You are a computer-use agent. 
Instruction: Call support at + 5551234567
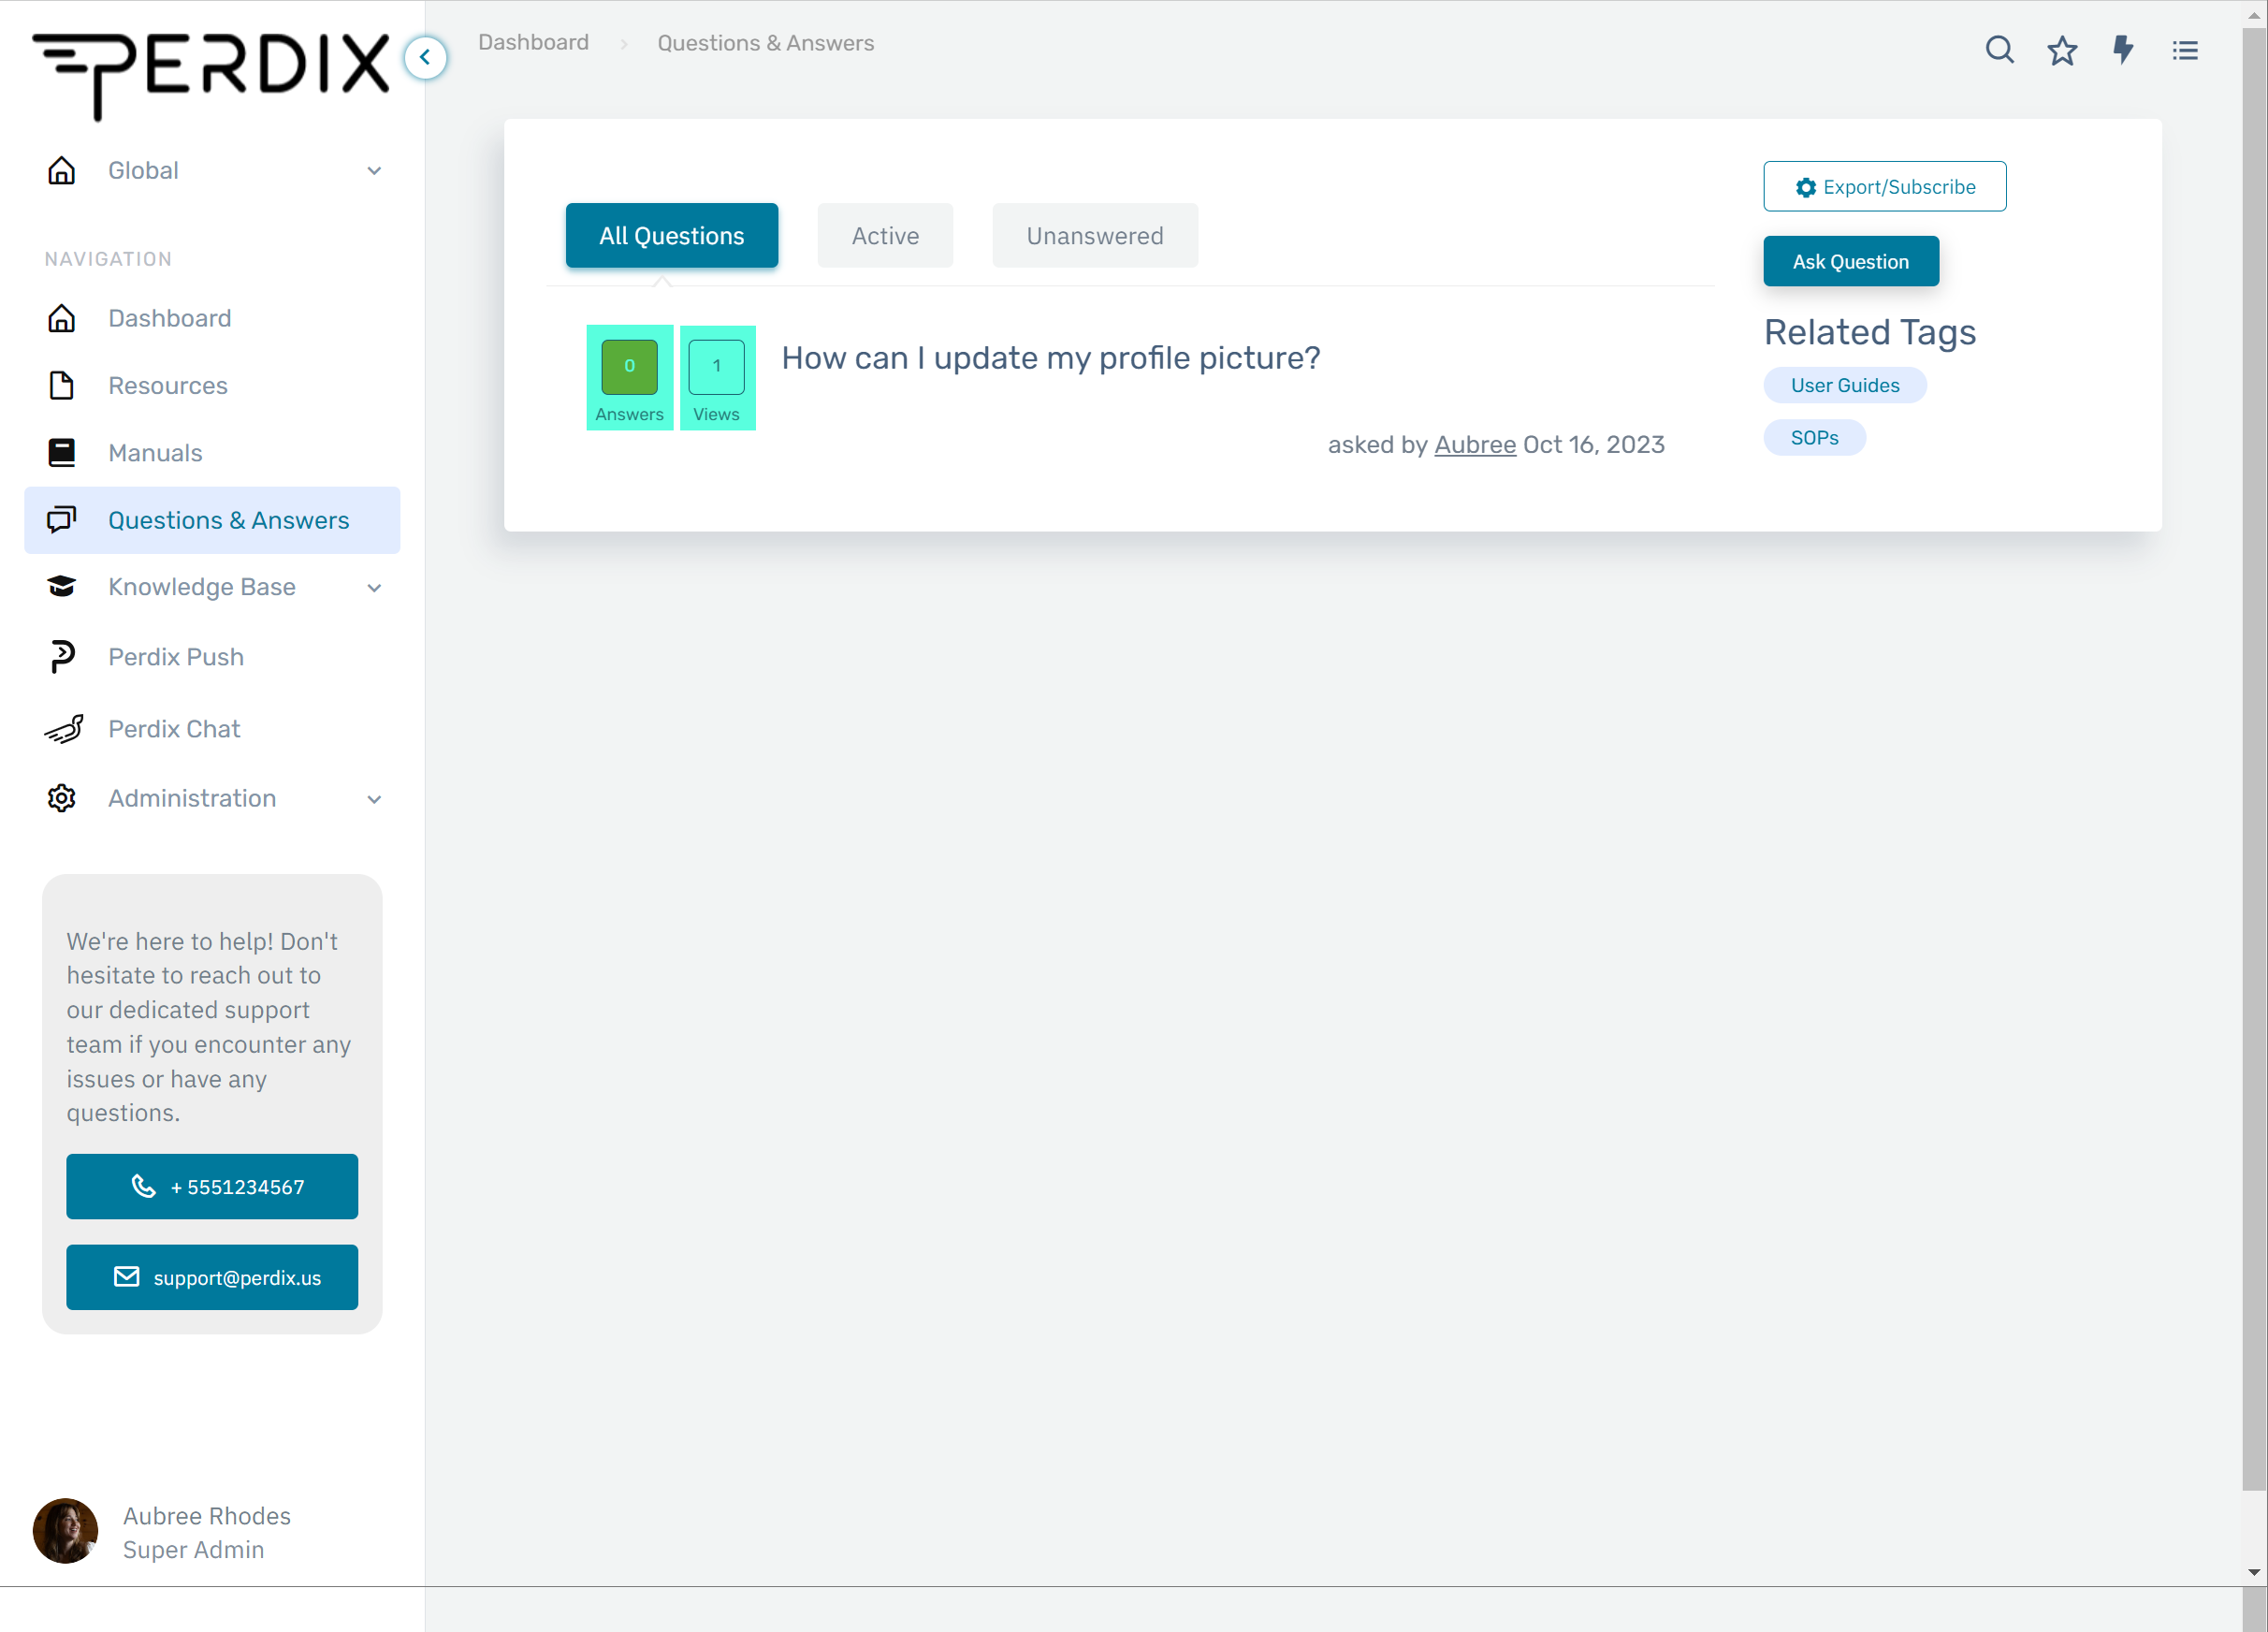212,1186
